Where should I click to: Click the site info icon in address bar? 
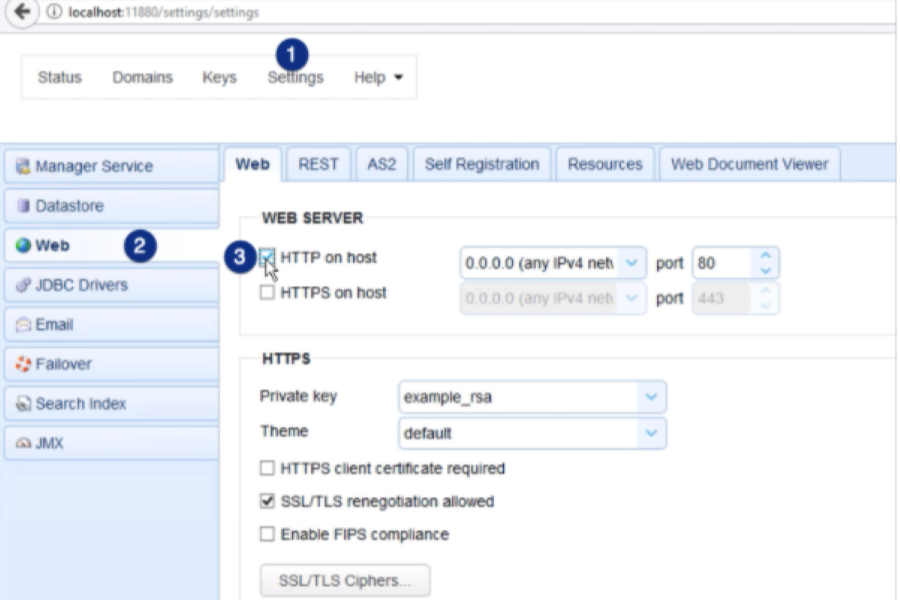[x=54, y=13]
